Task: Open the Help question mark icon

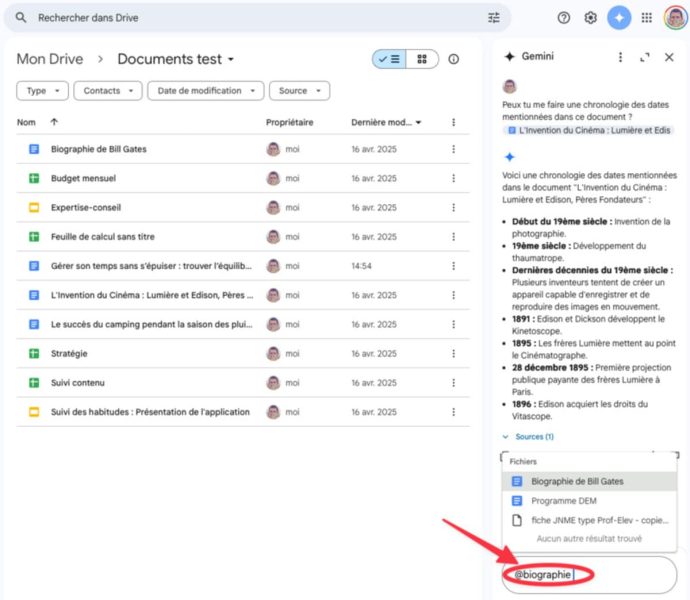Action: coord(564,18)
